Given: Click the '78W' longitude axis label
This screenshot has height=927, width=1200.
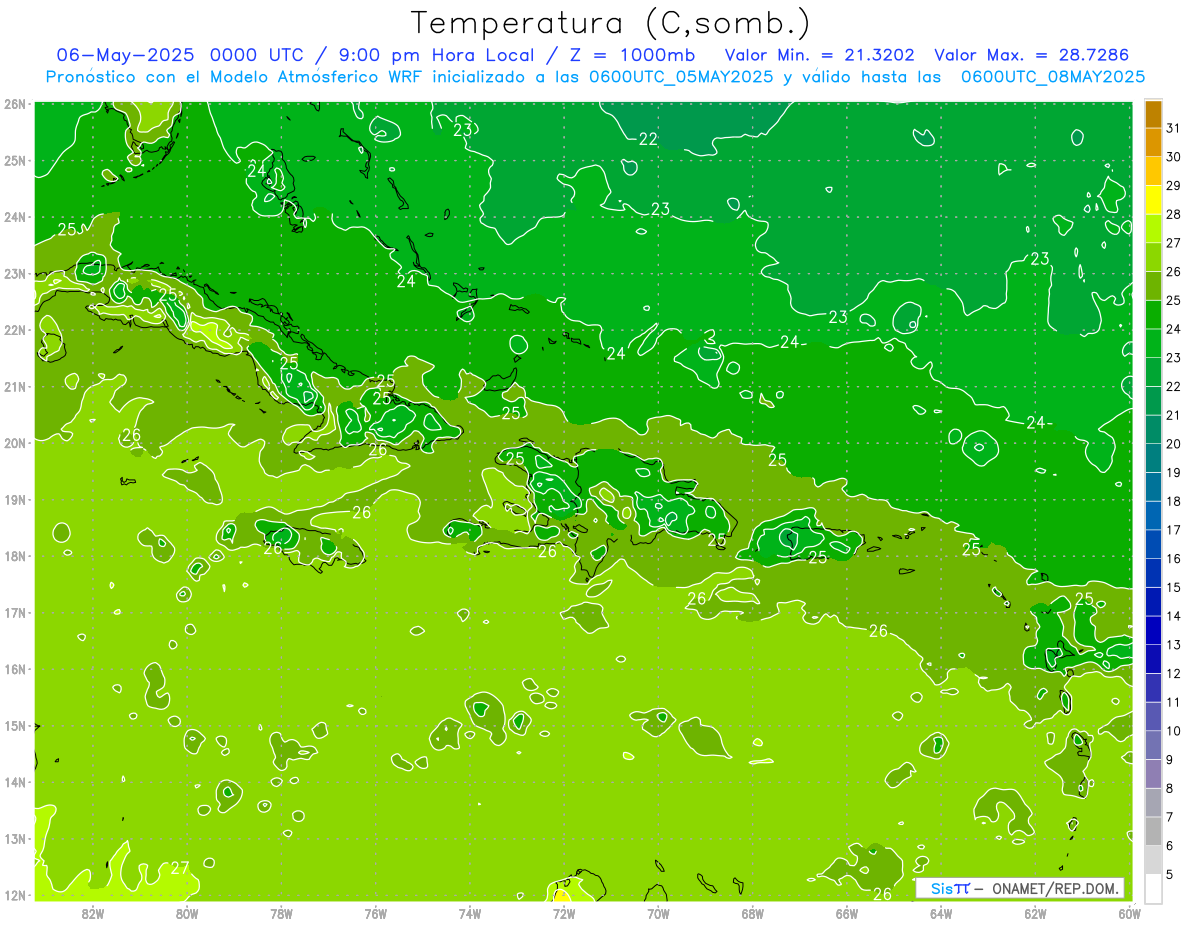Looking at the screenshot, I should click(x=281, y=913).
